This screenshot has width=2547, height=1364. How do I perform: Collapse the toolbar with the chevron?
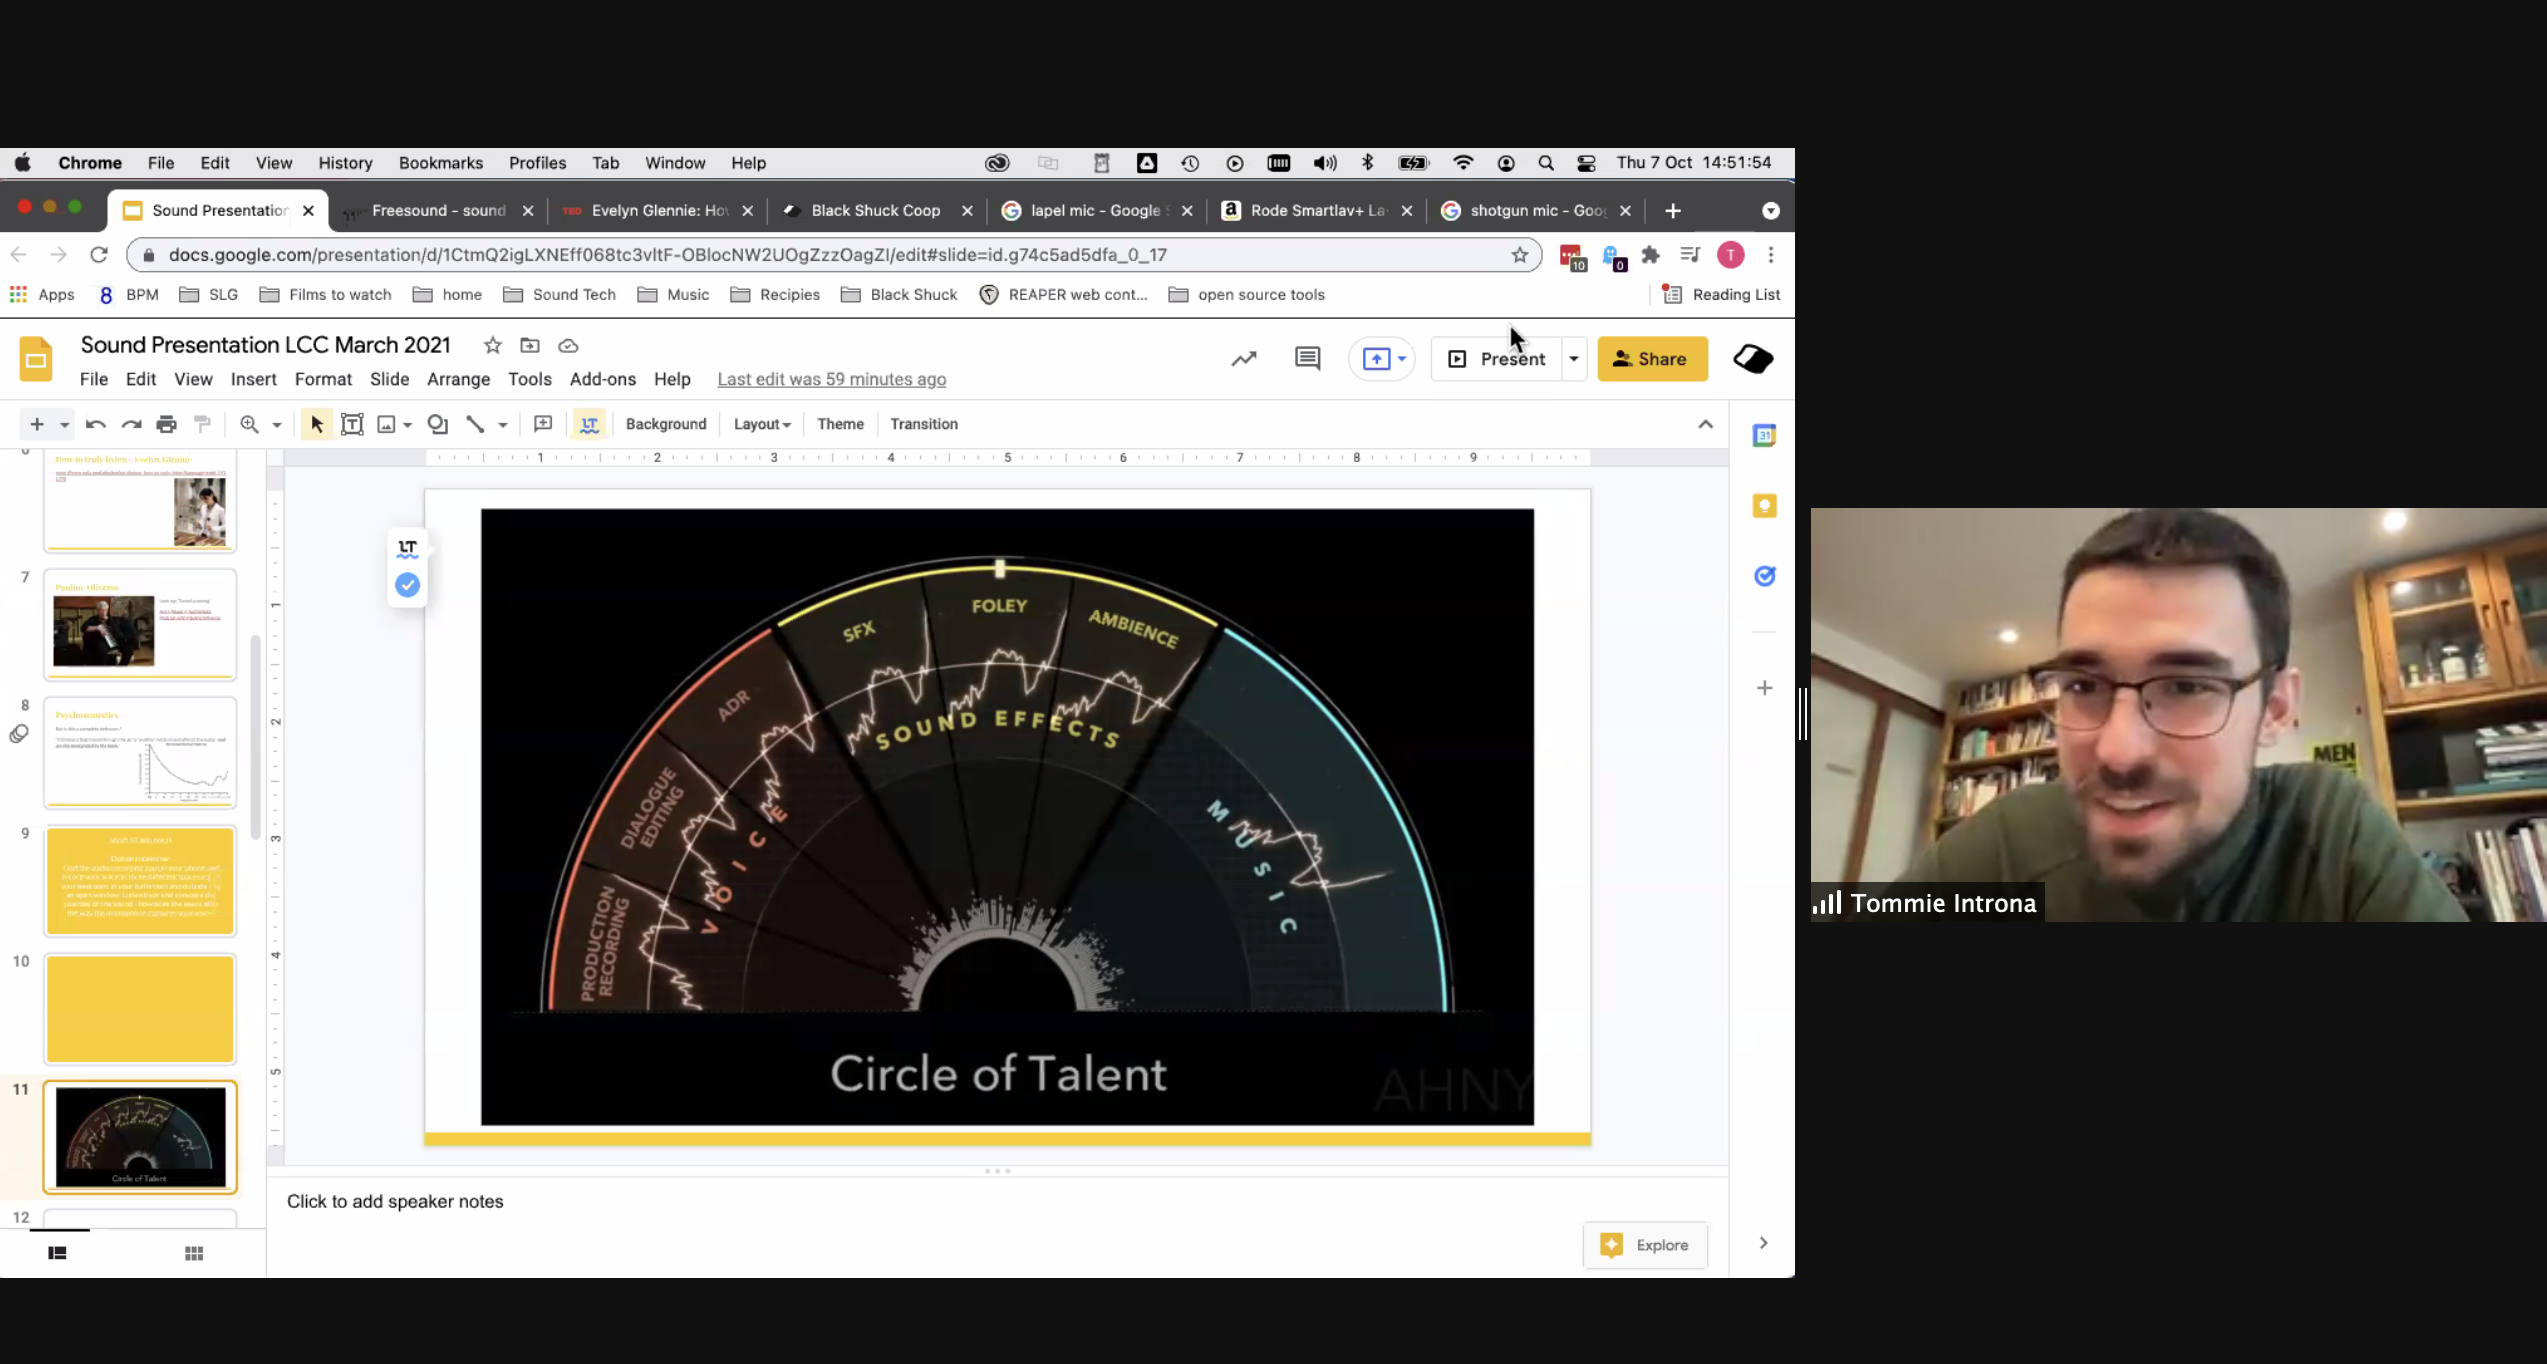coord(1705,424)
